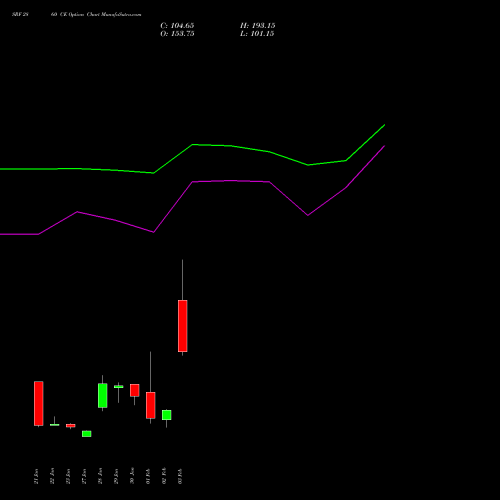The height and width of the screenshot is (500, 500).
Task: Click the 28 Jan date label
Action: (100, 476)
